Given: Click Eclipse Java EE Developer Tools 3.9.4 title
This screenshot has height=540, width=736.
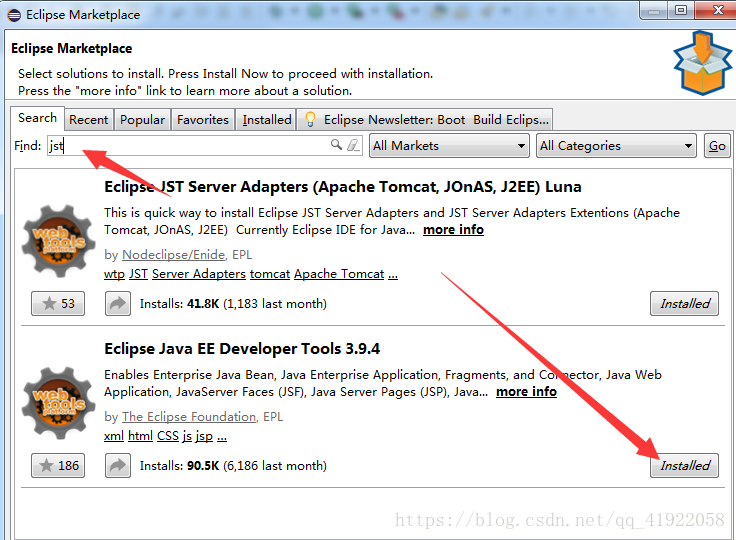Looking at the screenshot, I should (242, 348).
